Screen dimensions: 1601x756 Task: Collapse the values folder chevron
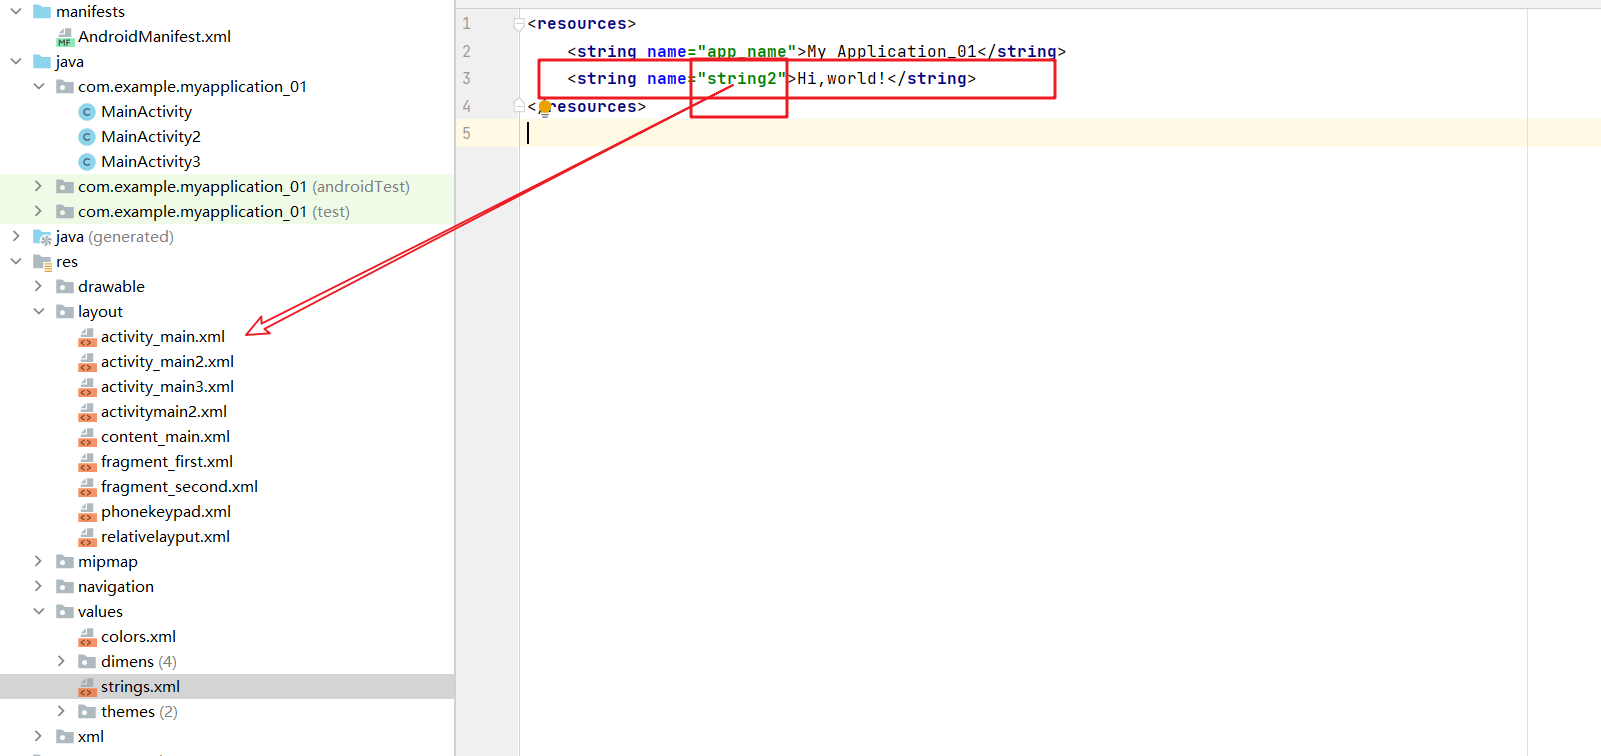point(39,611)
